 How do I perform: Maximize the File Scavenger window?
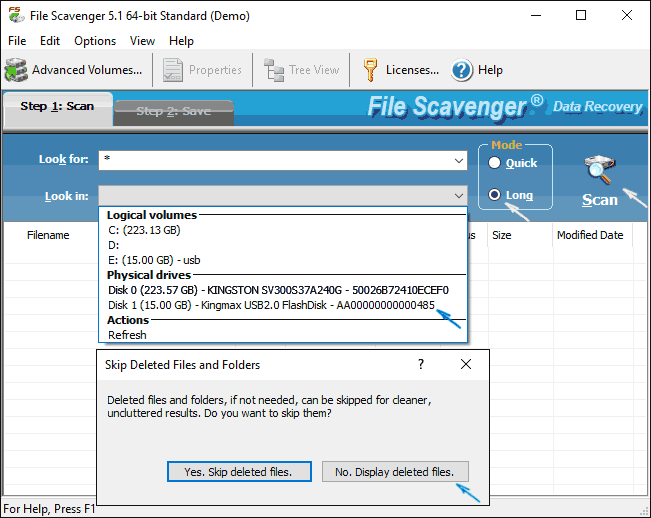pos(581,15)
